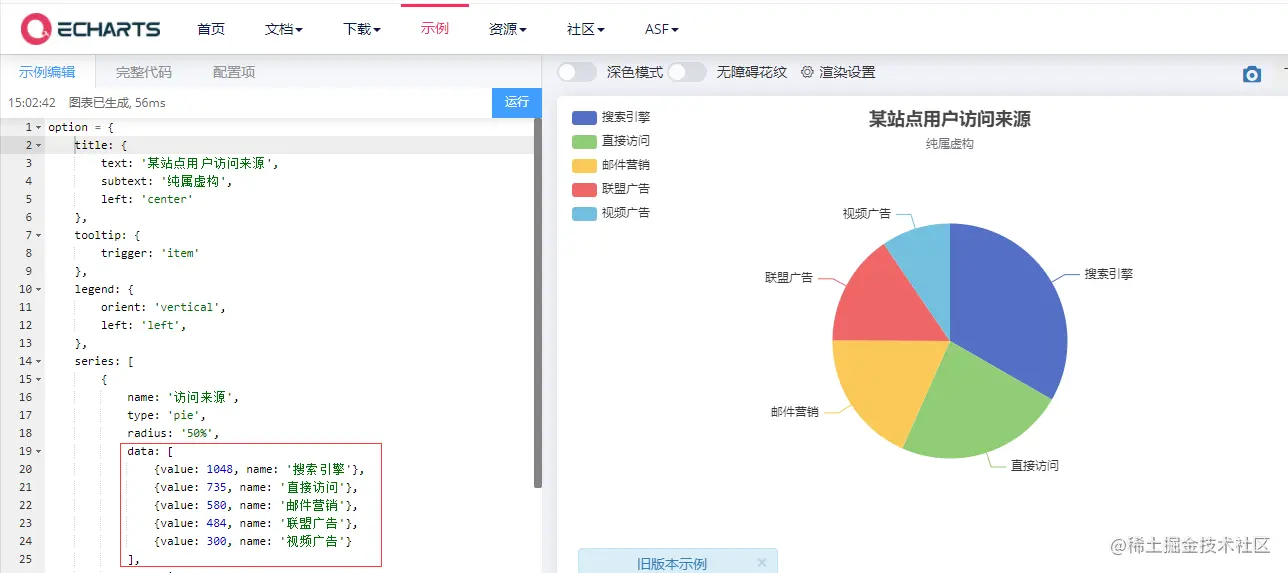
Task: Click pie label 邮件营销 beside chart
Action: (x=795, y=411)
